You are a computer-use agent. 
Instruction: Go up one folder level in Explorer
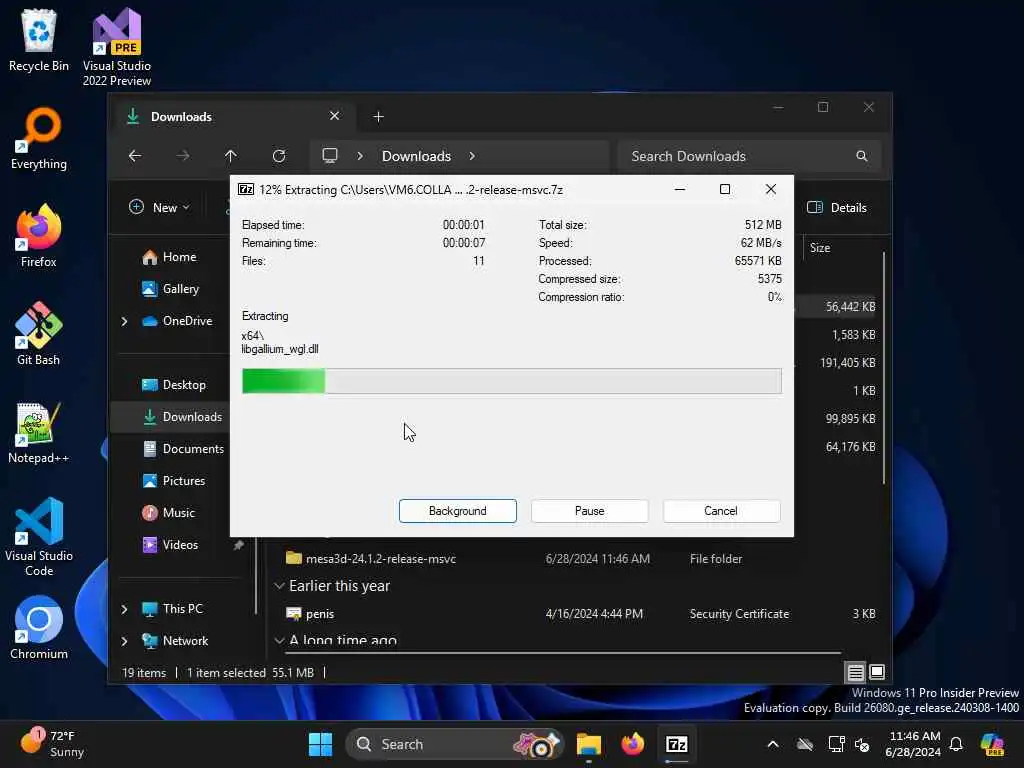(231, 156)
